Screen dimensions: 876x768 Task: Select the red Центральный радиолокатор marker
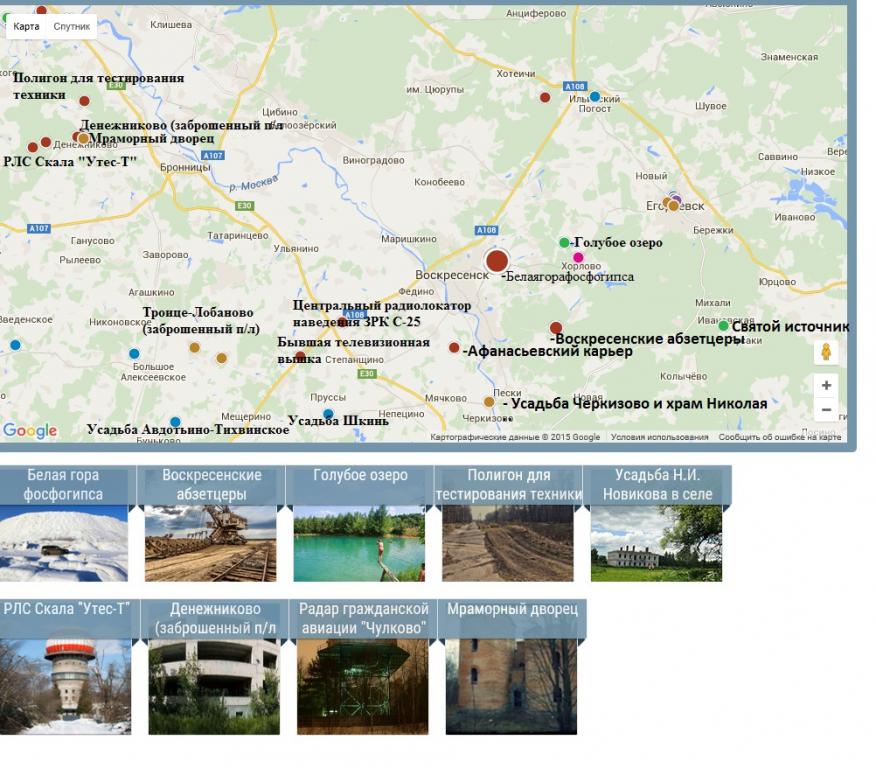[342, 321]
